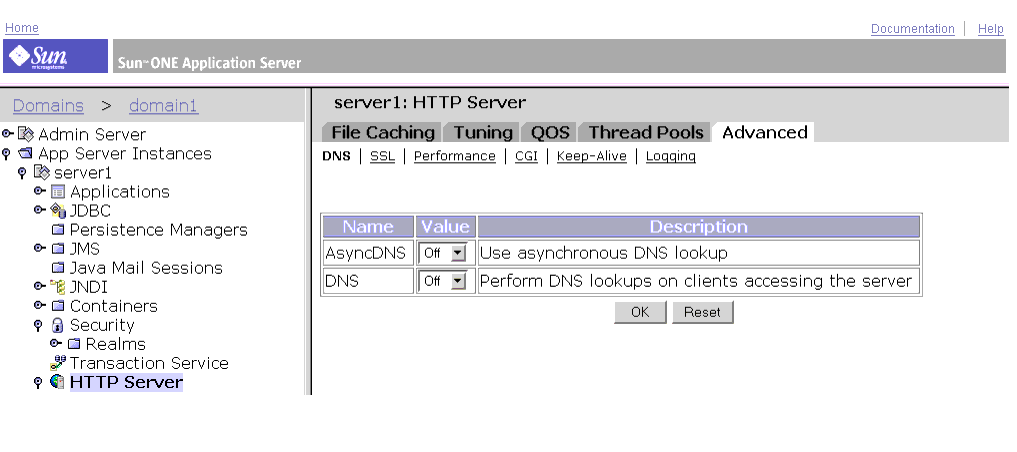Image resolution: width=1017 pixels, height=452 pixels.
Task: Collapse the HTTP Server node
Action: [38, 383]
